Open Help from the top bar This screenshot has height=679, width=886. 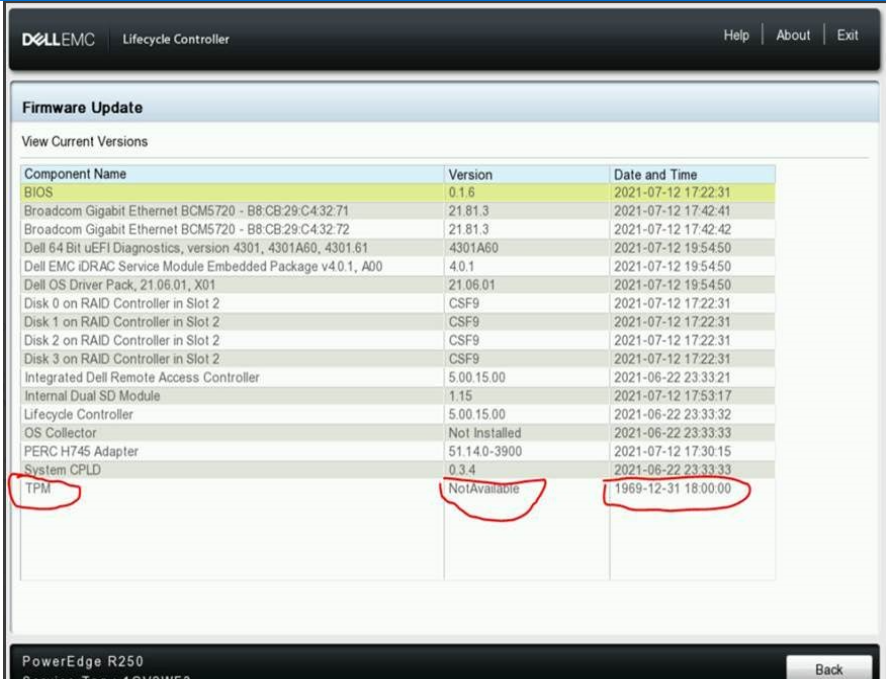tap(738, 34)
